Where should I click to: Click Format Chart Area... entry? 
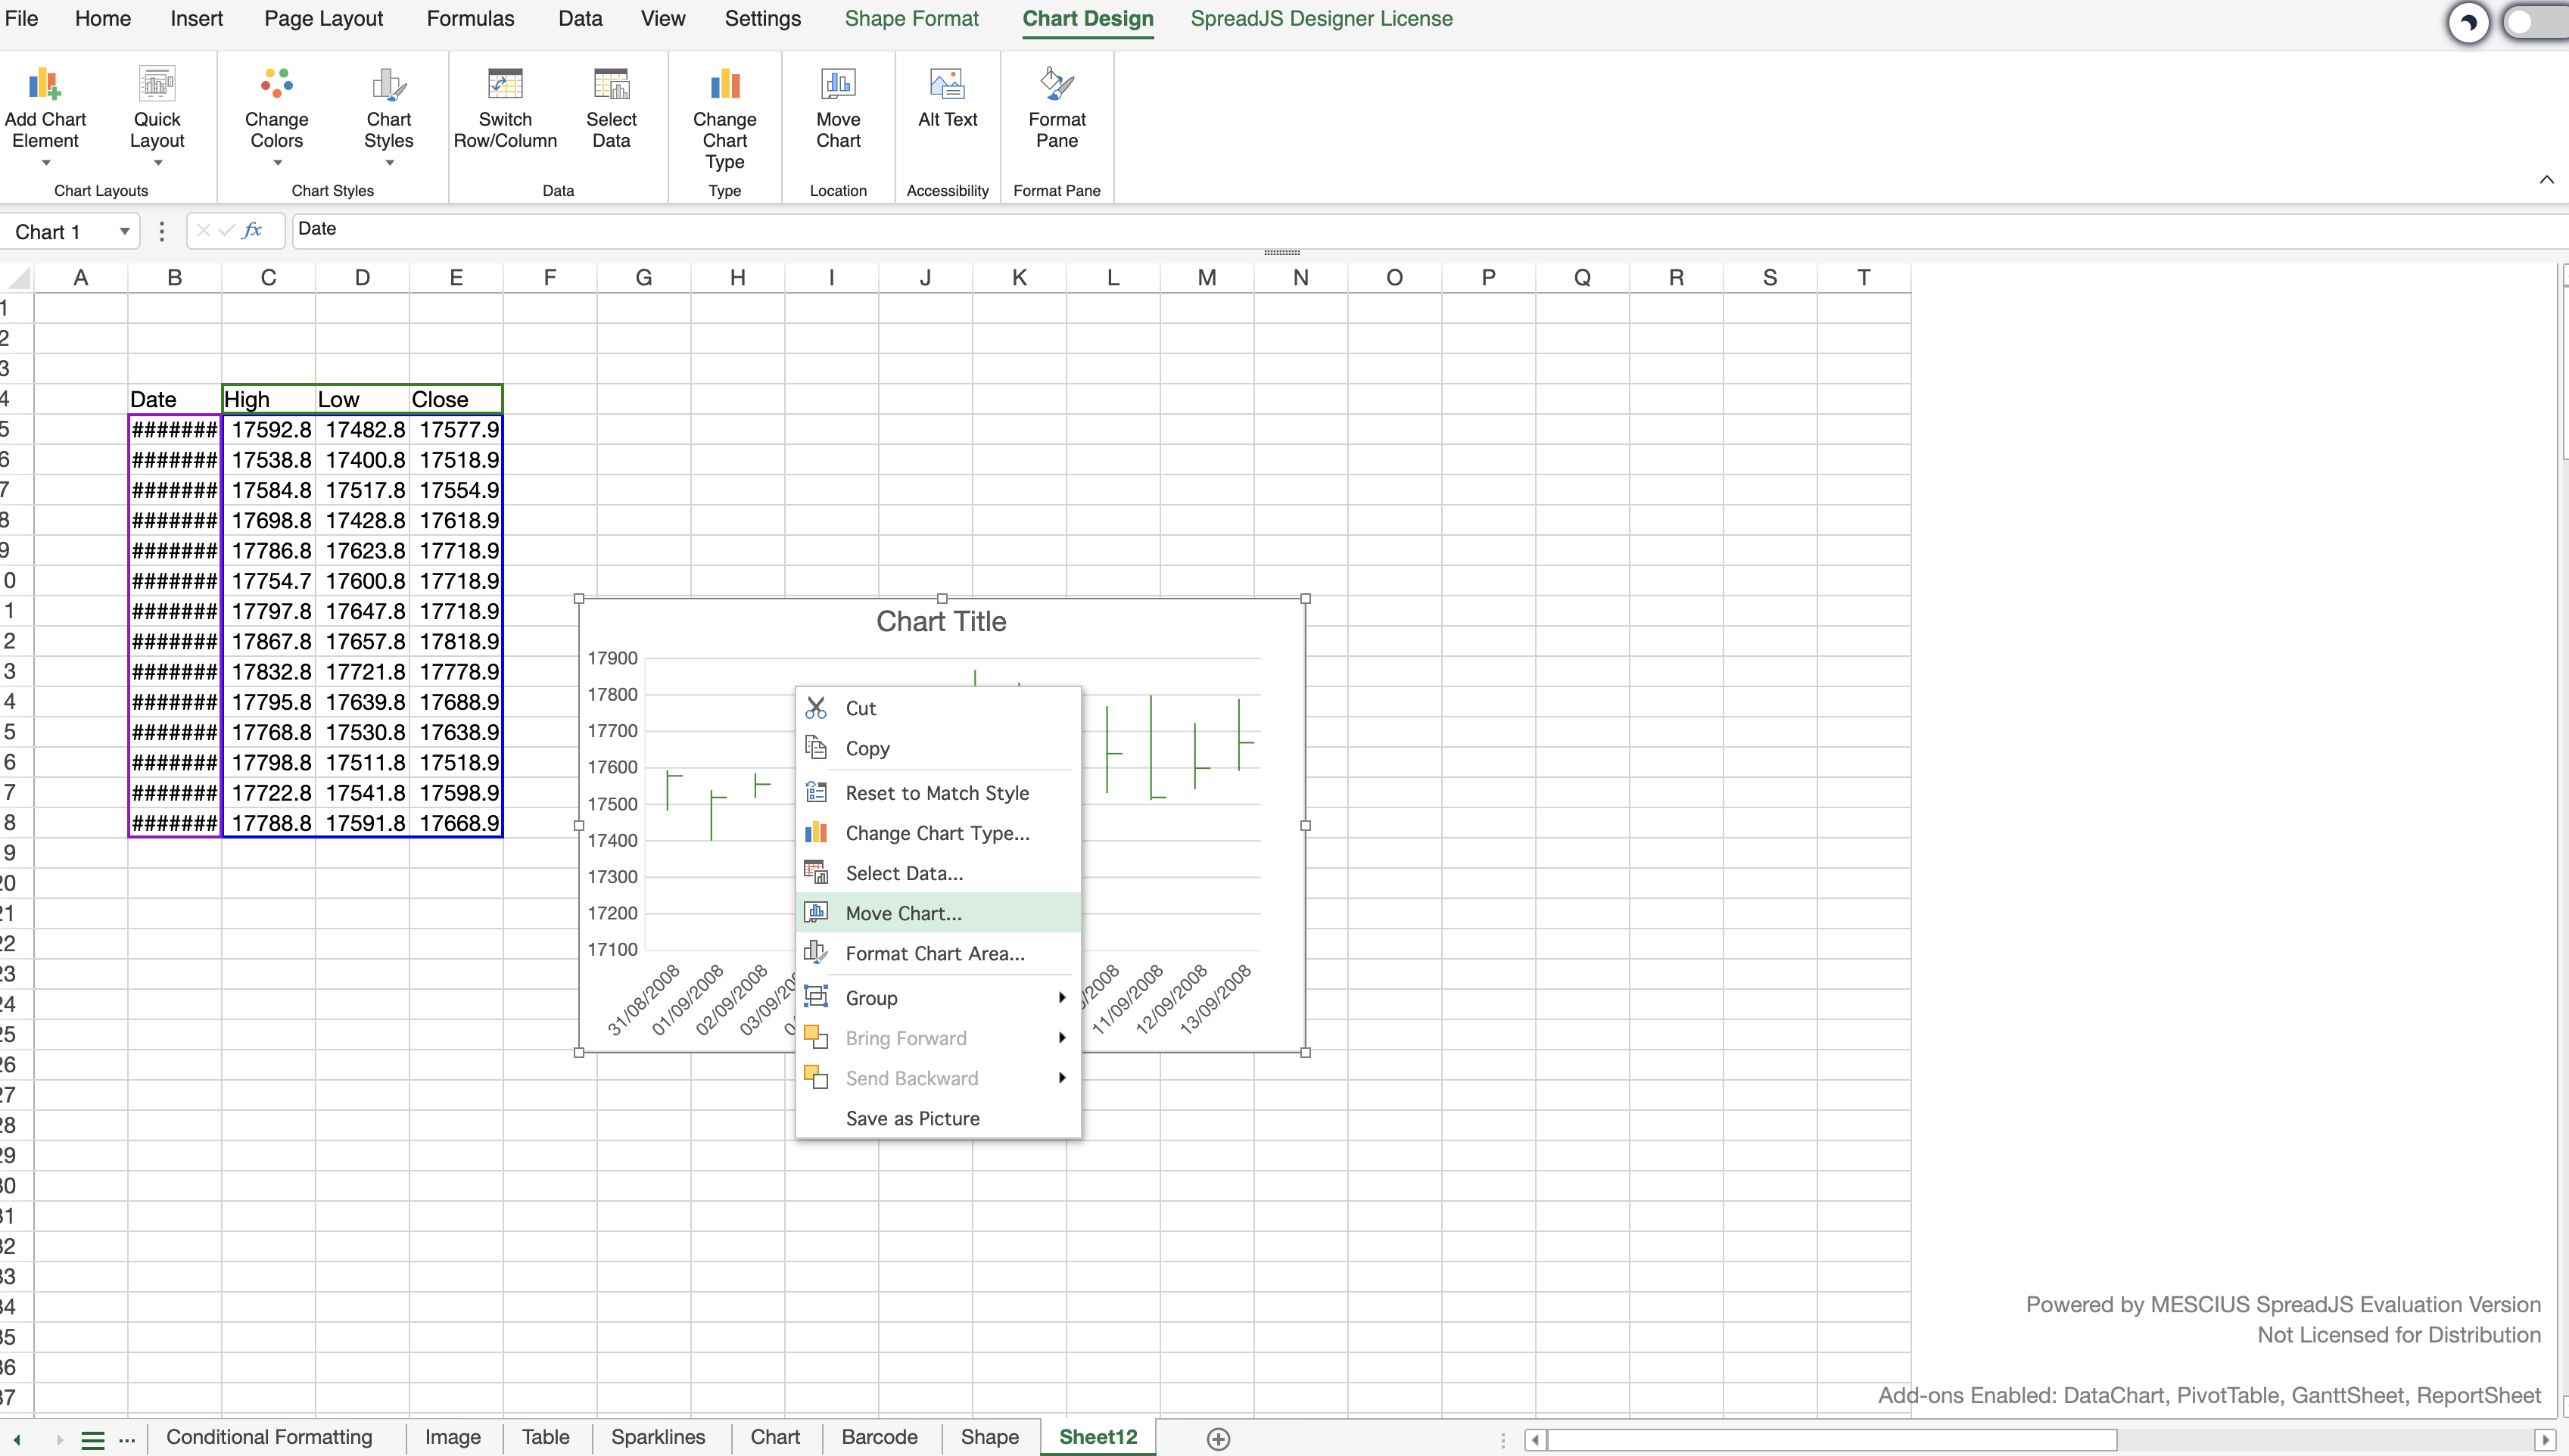[x=934, y=953]
